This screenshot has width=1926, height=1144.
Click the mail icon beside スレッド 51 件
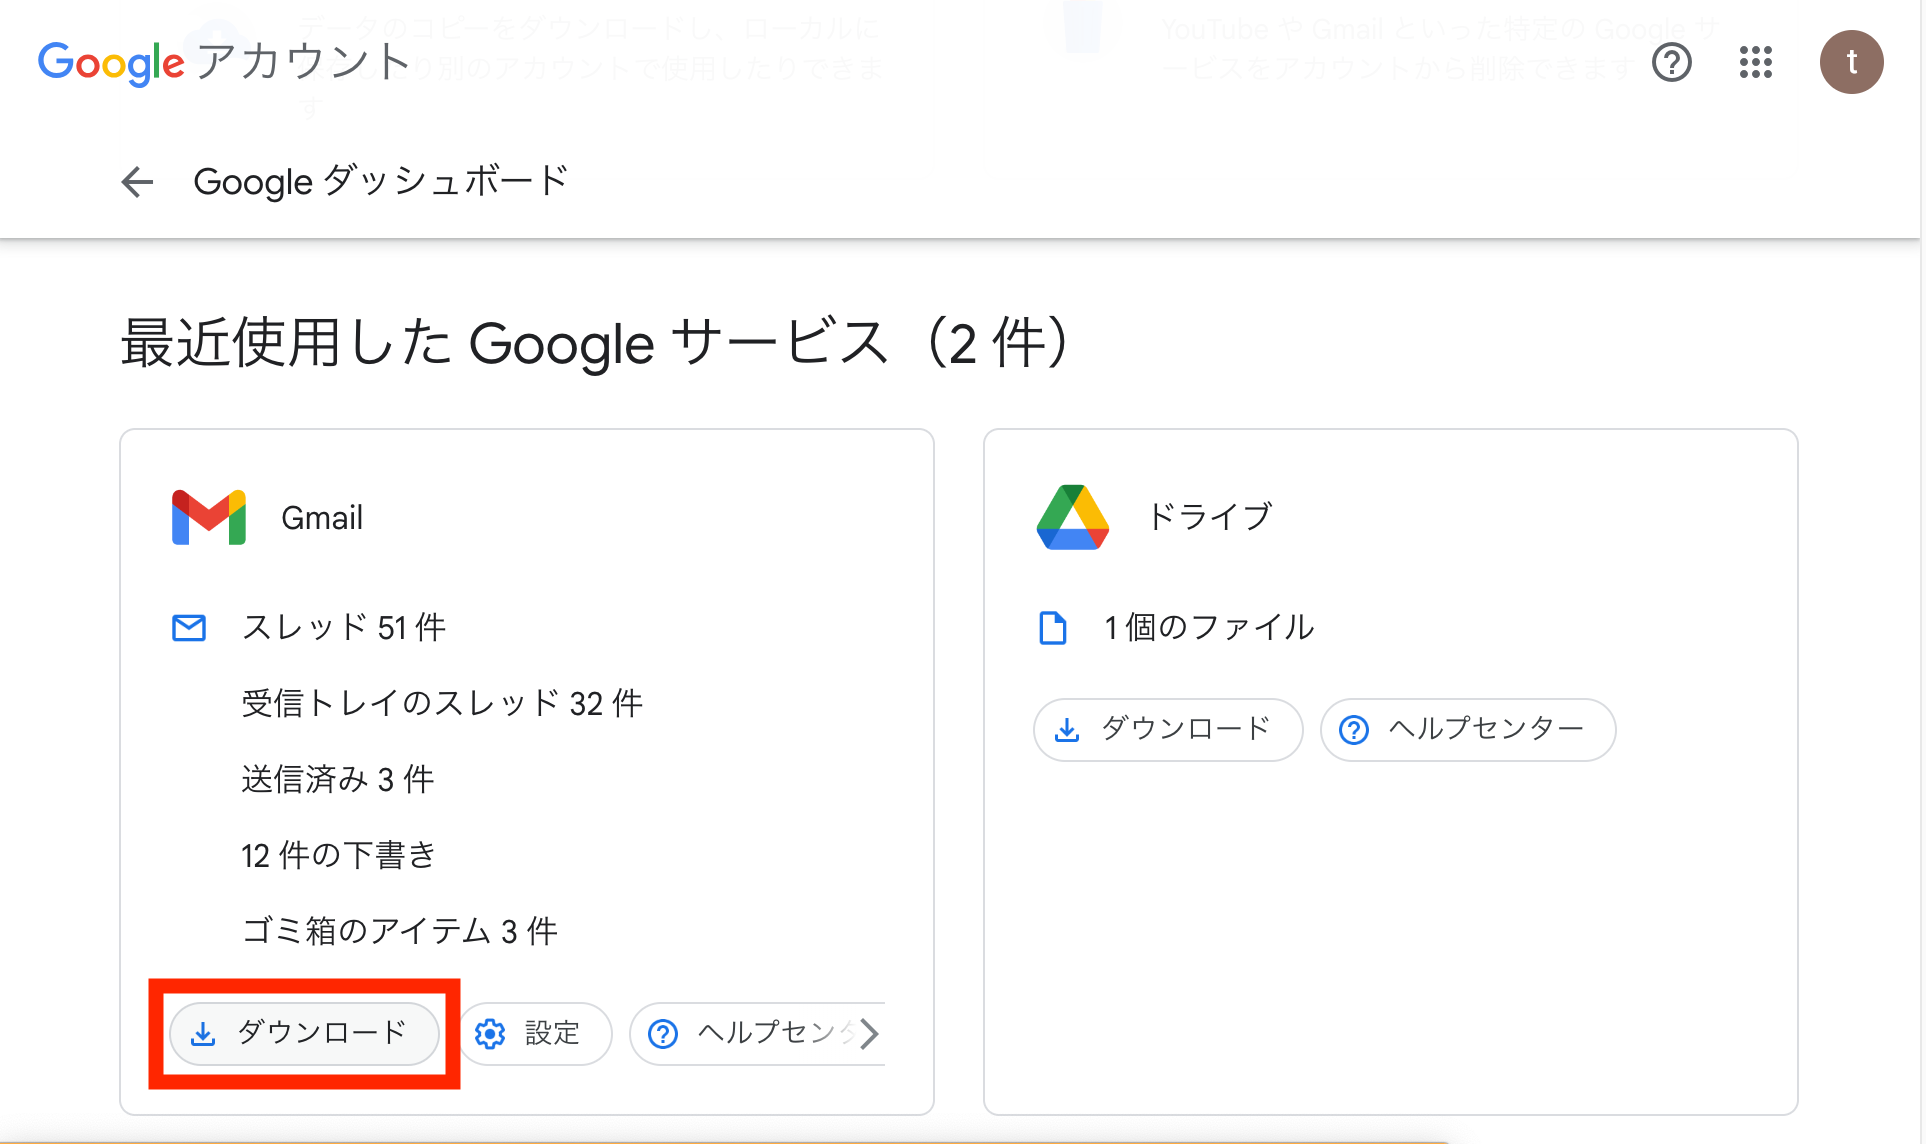click(x=189, y=628)
